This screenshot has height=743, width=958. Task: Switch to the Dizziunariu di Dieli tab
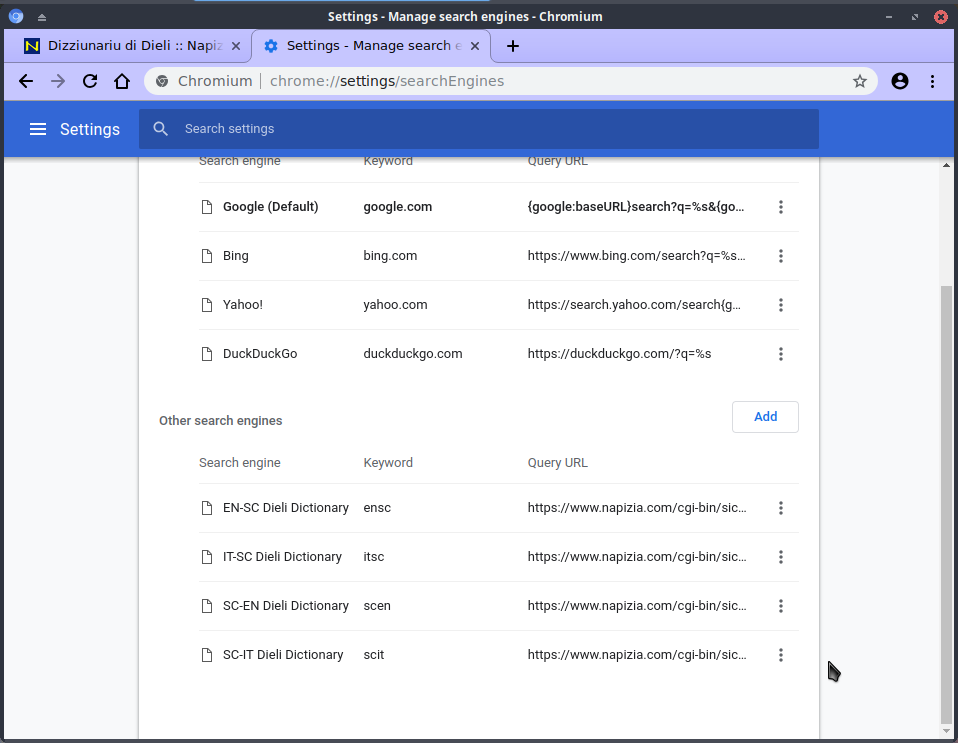[x=128, y=46]
